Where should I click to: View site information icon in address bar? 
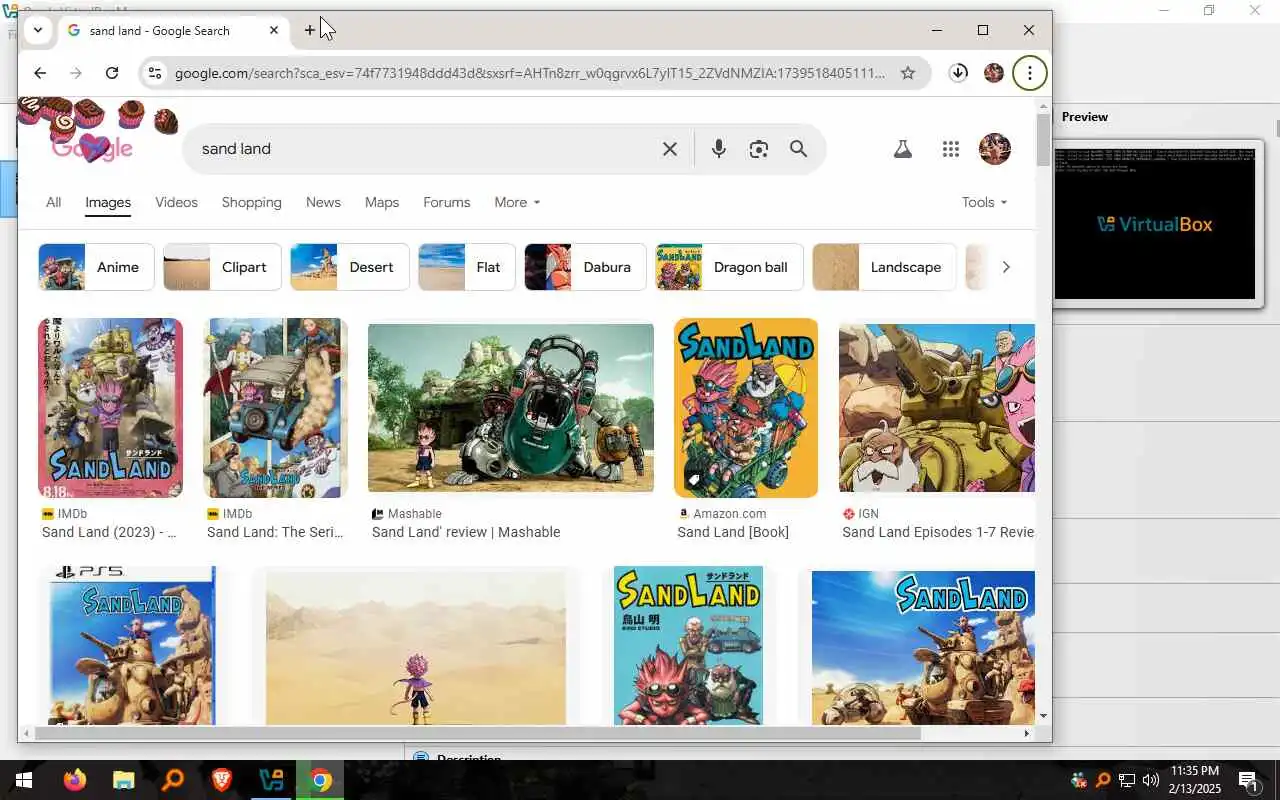153,73
